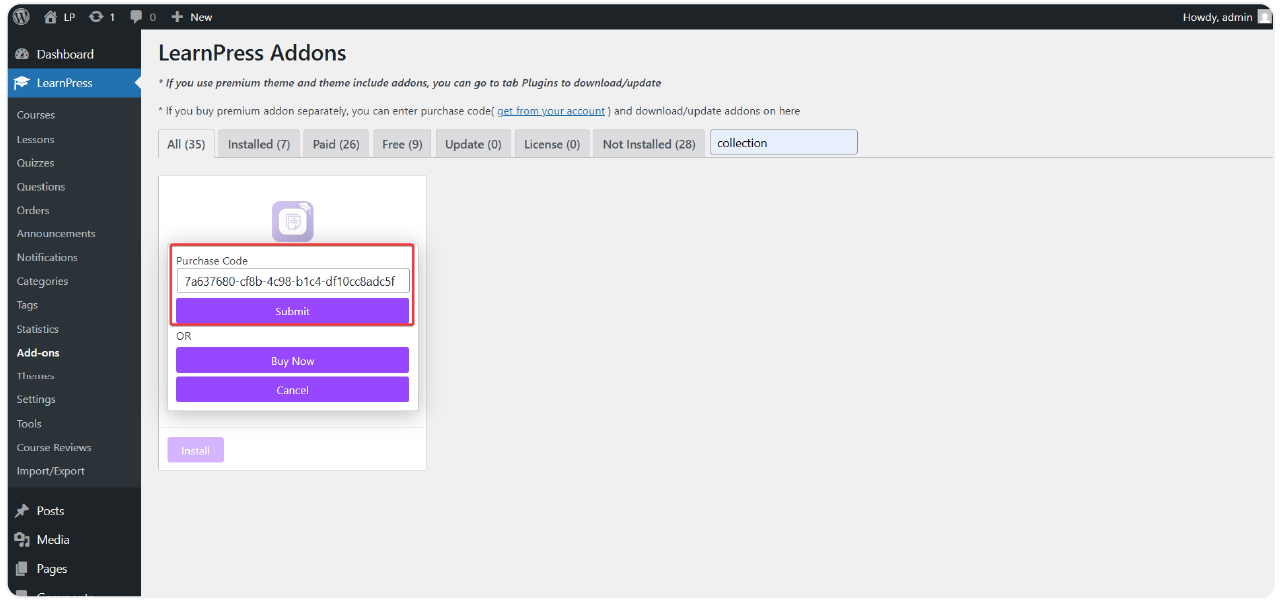Switch to the Update (0) tab
The width and height of the screenshot is (1281, 601).
(x=473, y=144)
